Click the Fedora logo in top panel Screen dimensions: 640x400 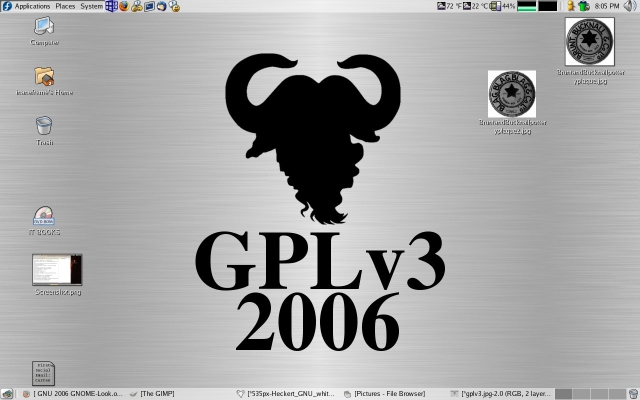(x=7, y=6)
